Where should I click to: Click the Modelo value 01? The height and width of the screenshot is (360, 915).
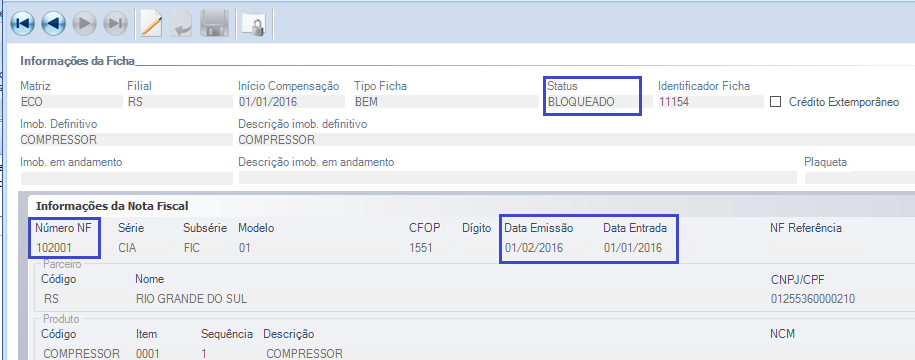pyautogui.click(x=245, y=248)
